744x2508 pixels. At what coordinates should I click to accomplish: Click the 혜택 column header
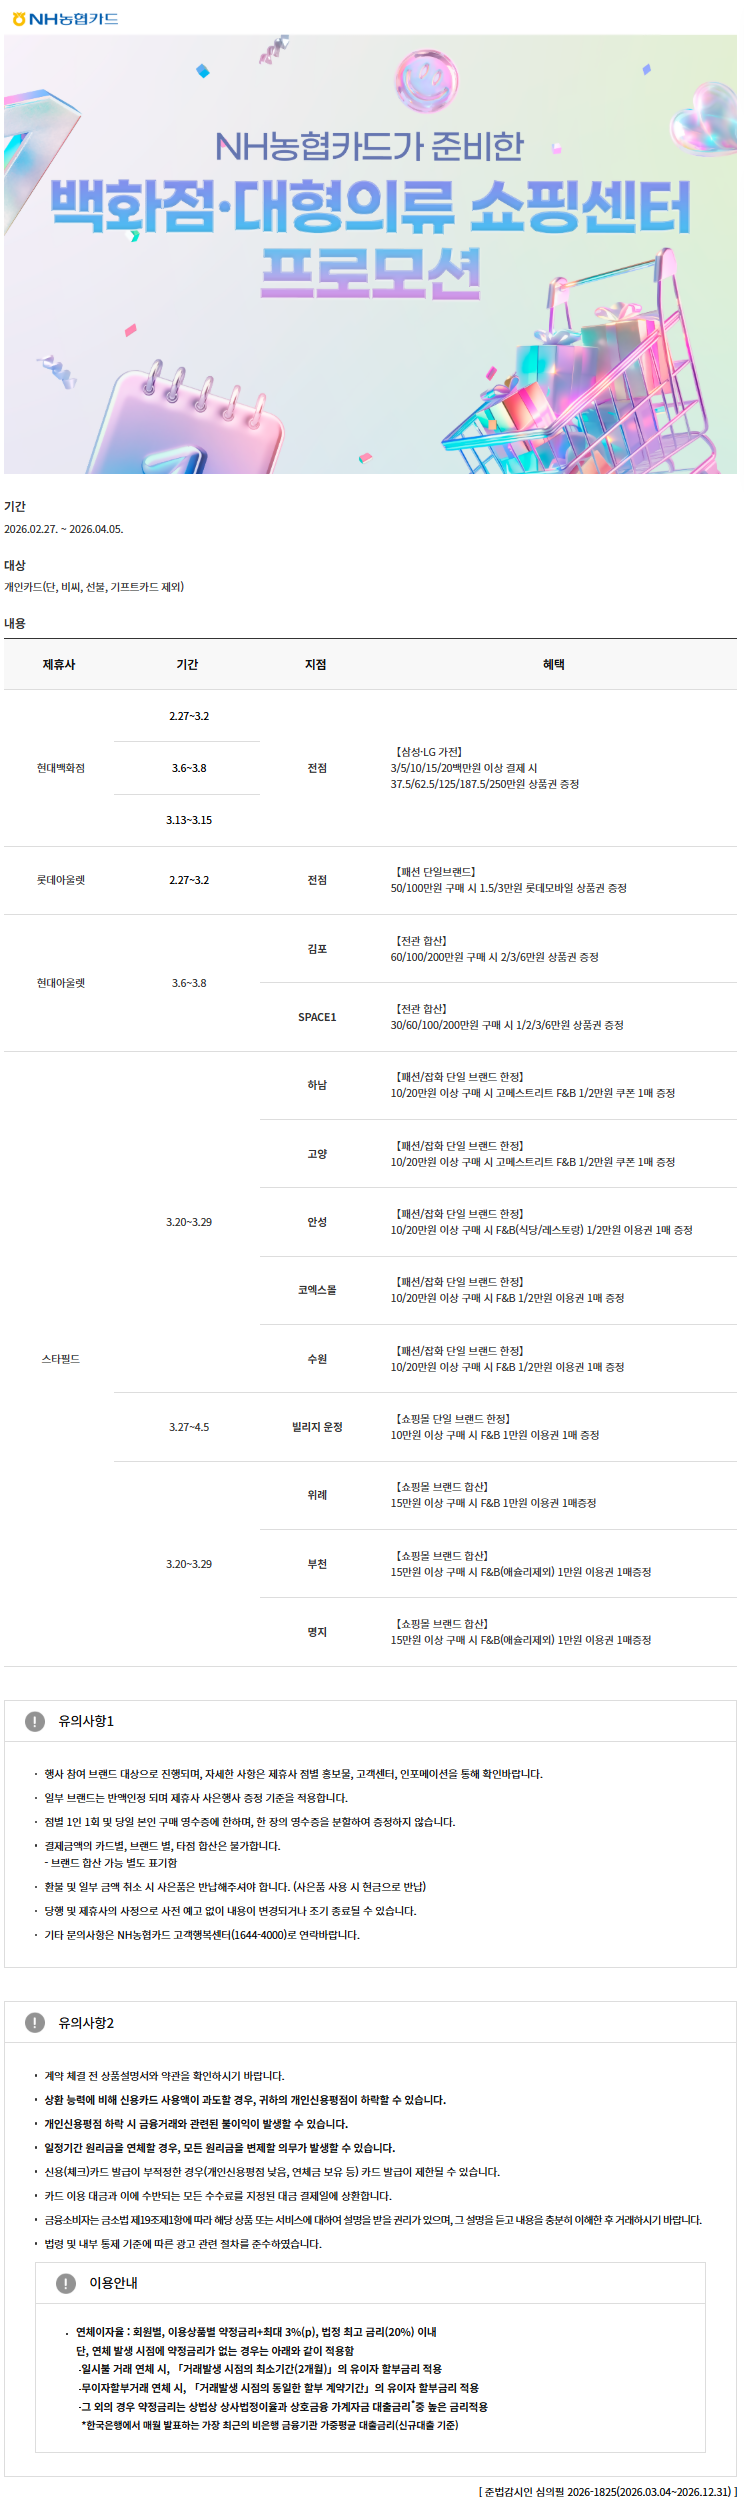pos(554,664)
